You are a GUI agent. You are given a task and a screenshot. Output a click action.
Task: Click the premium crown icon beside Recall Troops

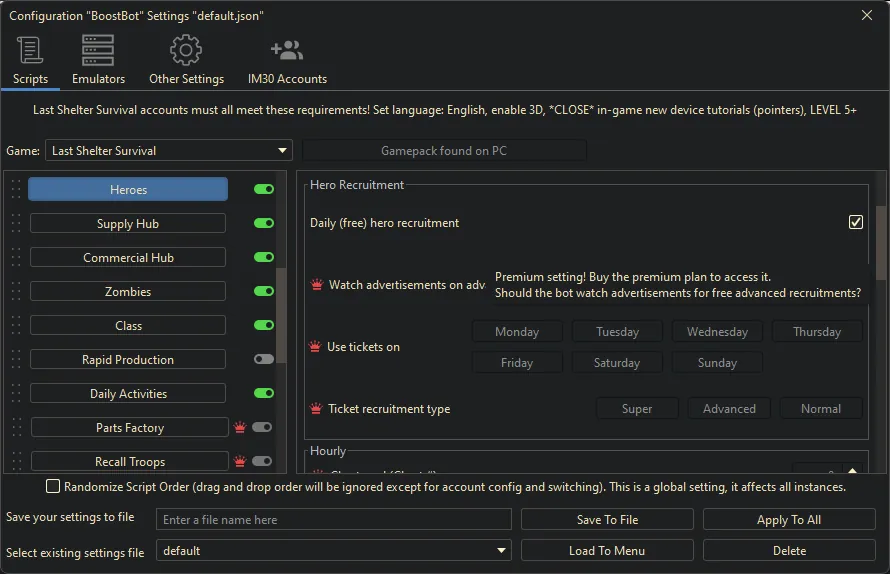(x=240, y=461)
